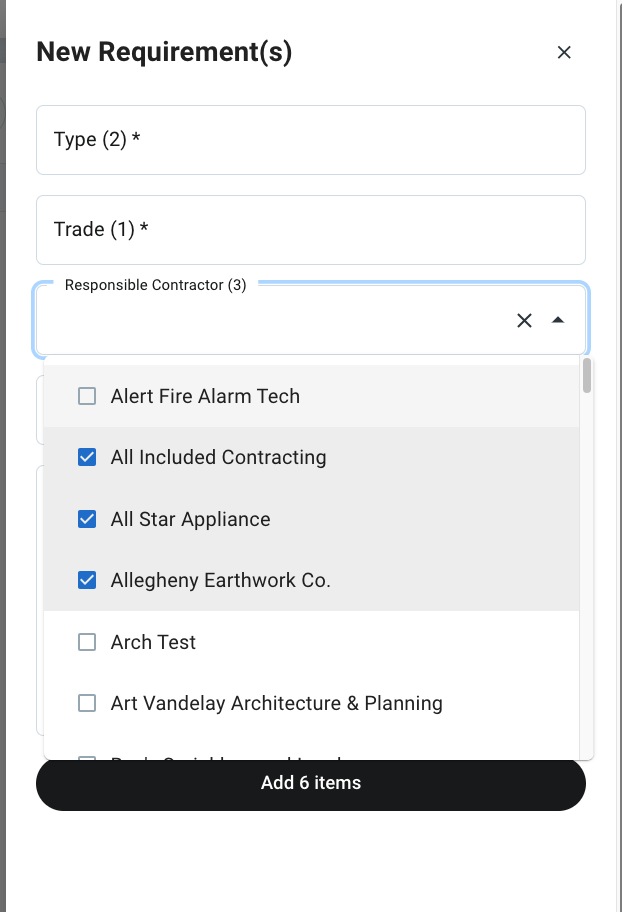
Task: Select the Art Vandelay list row
Action: [x=275, y=703]
